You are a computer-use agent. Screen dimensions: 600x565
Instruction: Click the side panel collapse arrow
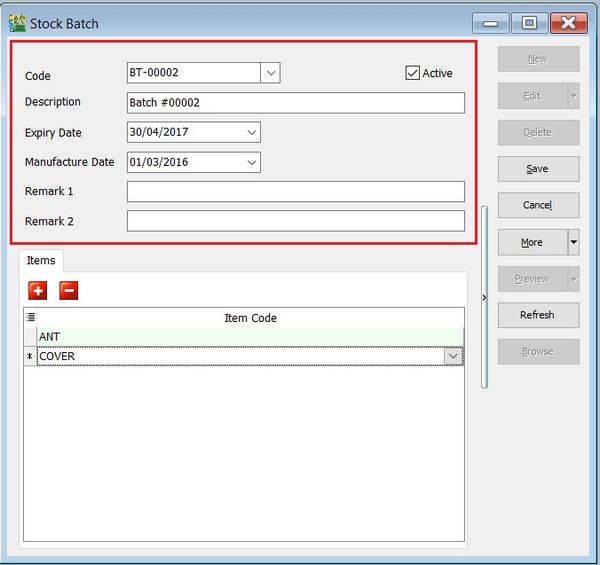(x=484, y=297)
